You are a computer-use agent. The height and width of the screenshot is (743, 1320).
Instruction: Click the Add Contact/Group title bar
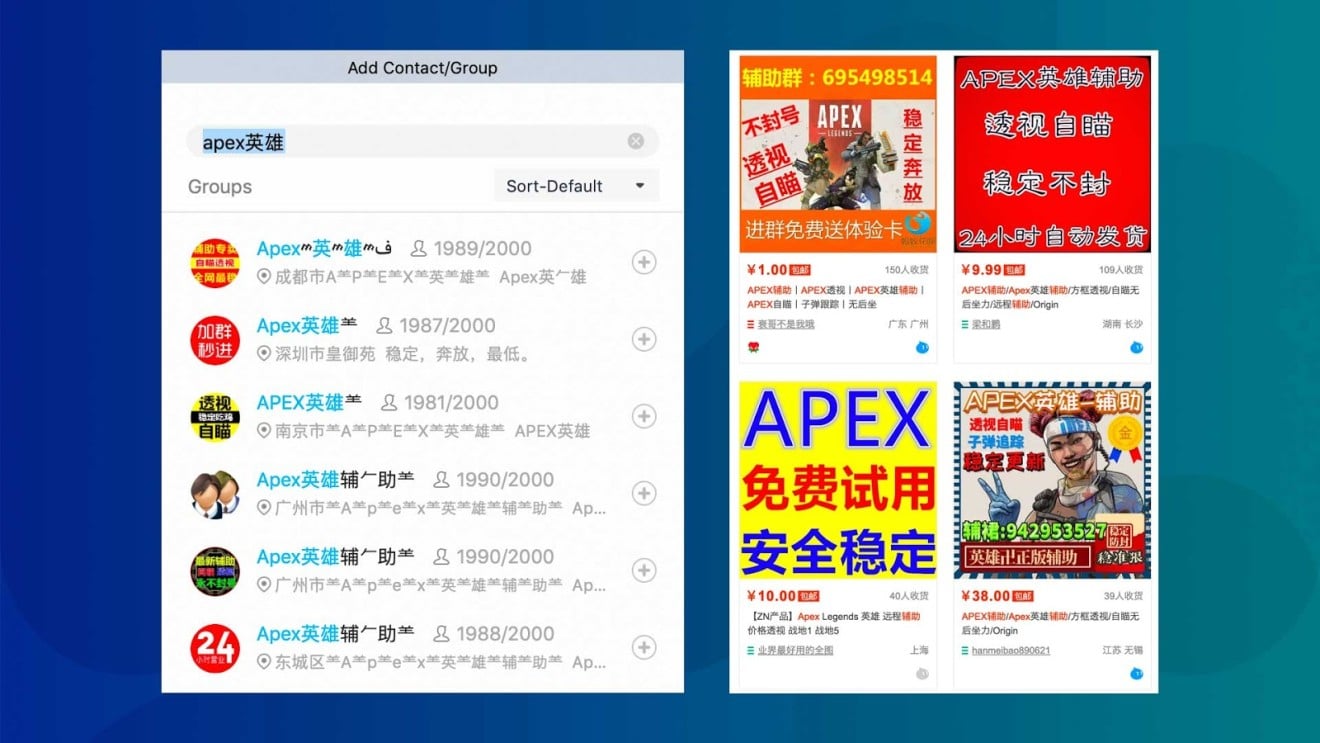coord(422,67)
